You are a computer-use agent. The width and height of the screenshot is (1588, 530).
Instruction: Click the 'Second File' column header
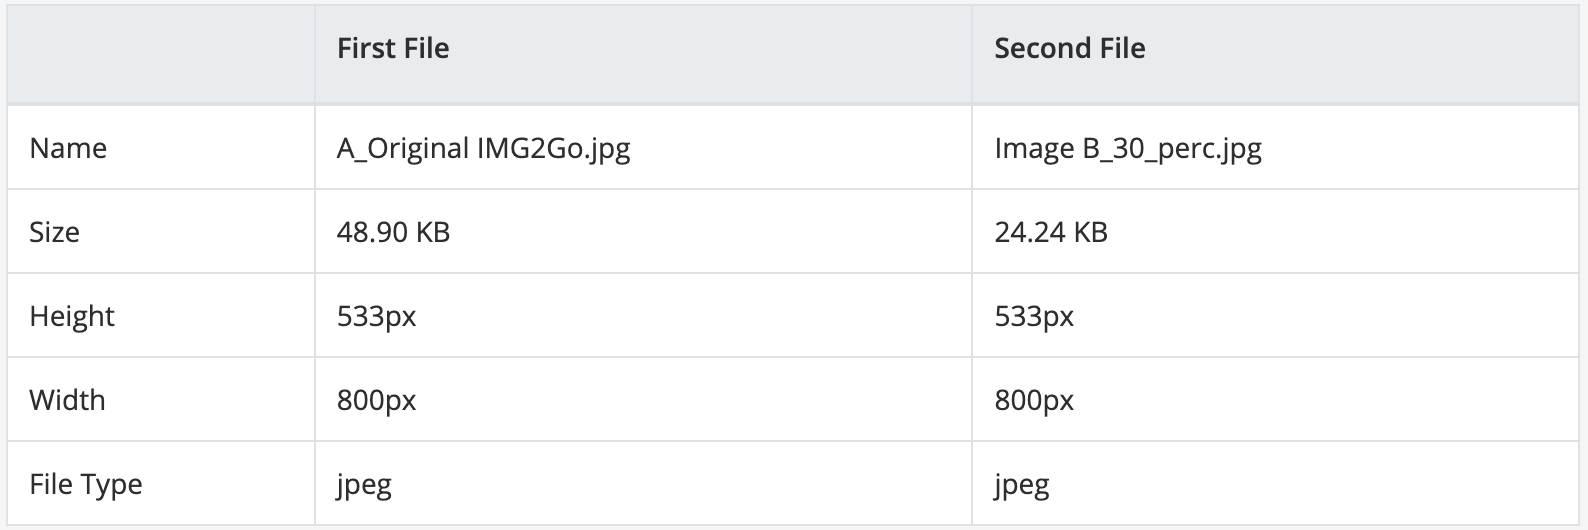pos(1069,48)
